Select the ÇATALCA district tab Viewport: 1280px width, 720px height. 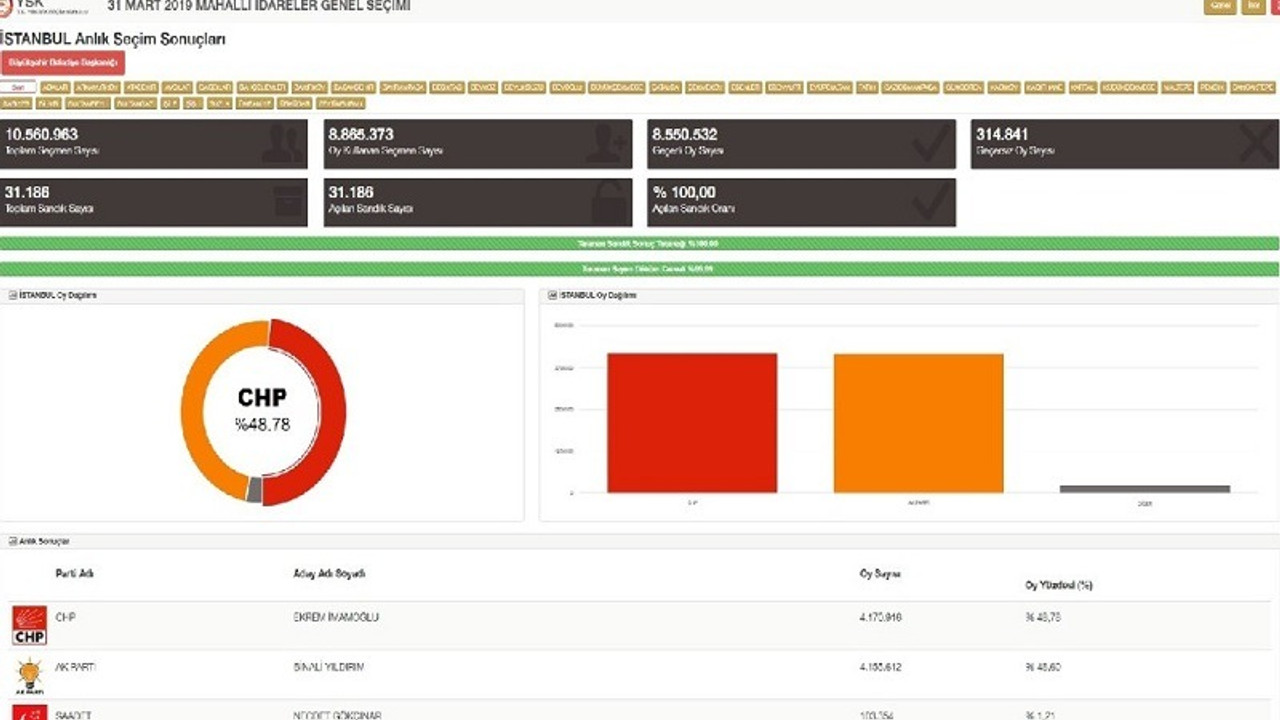tap(665, 88)
